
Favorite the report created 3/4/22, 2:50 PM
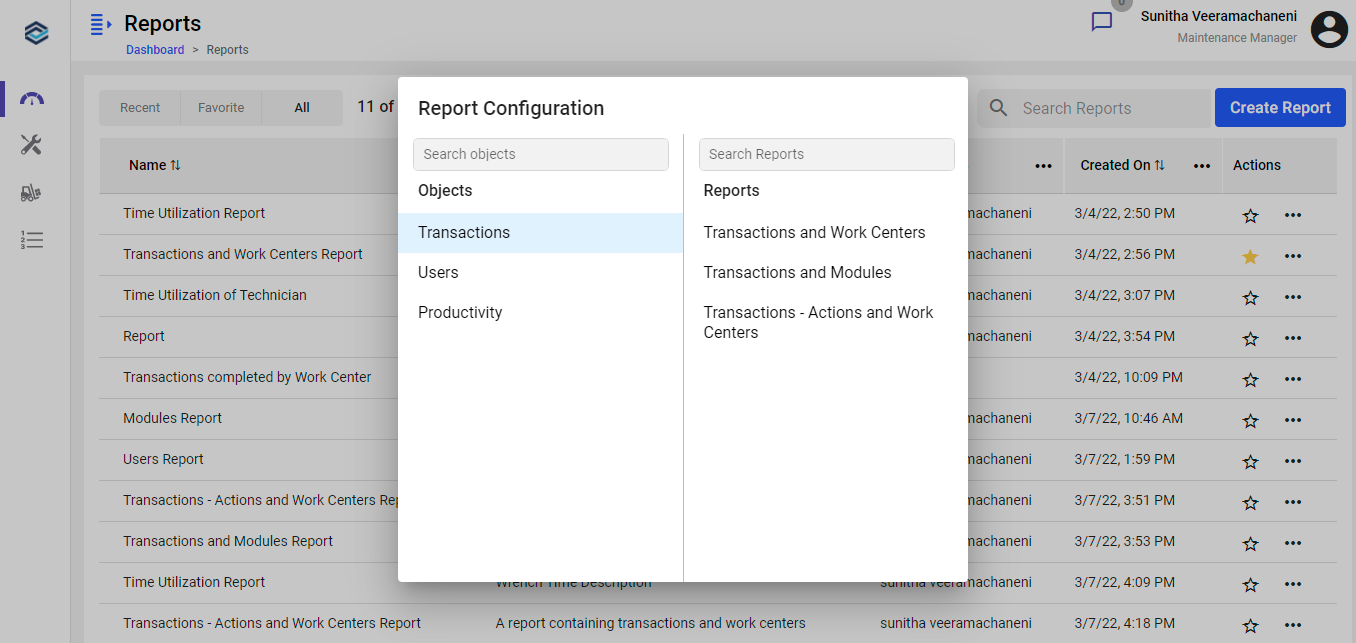click(1249, 215)
